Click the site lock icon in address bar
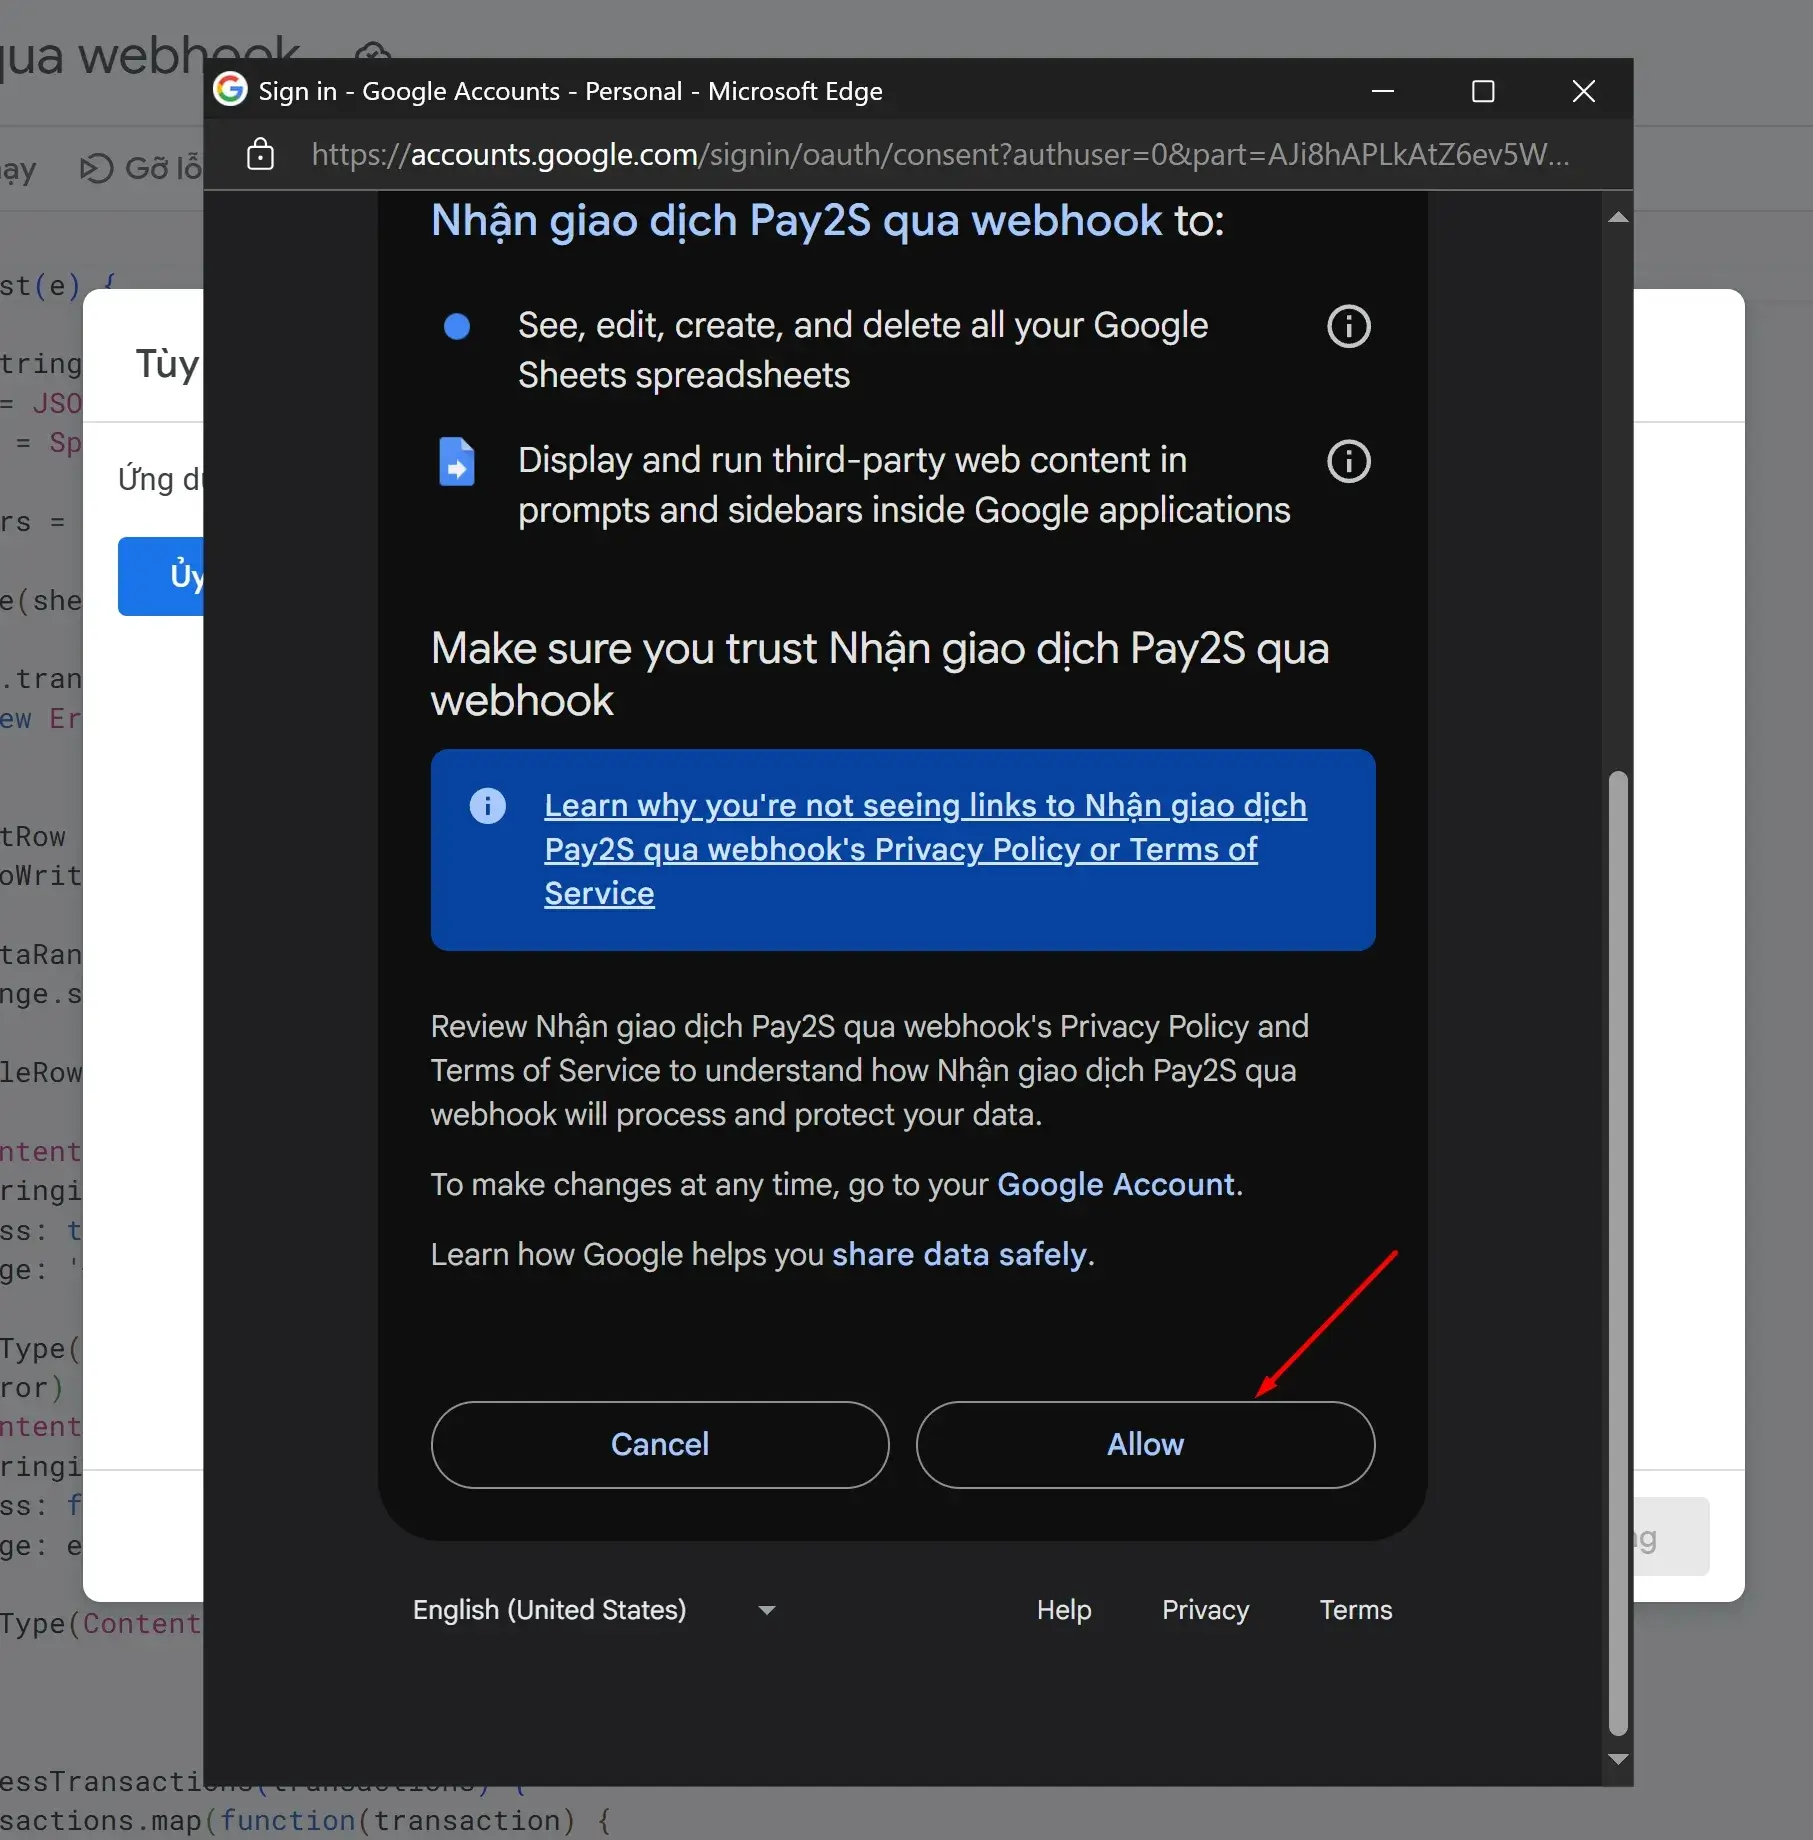Image resolution: width=1813 pixels, height=1840 pixels. pyautogui.click(x=260, y=154)
